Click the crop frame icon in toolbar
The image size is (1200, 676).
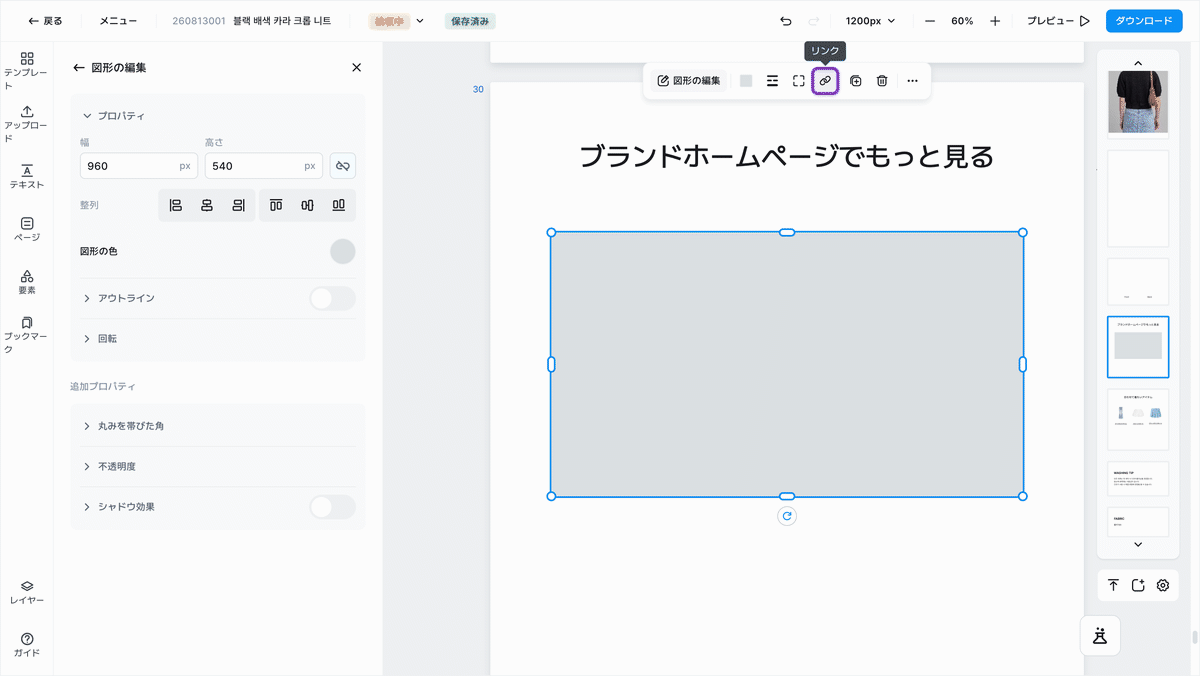[799, 81]
